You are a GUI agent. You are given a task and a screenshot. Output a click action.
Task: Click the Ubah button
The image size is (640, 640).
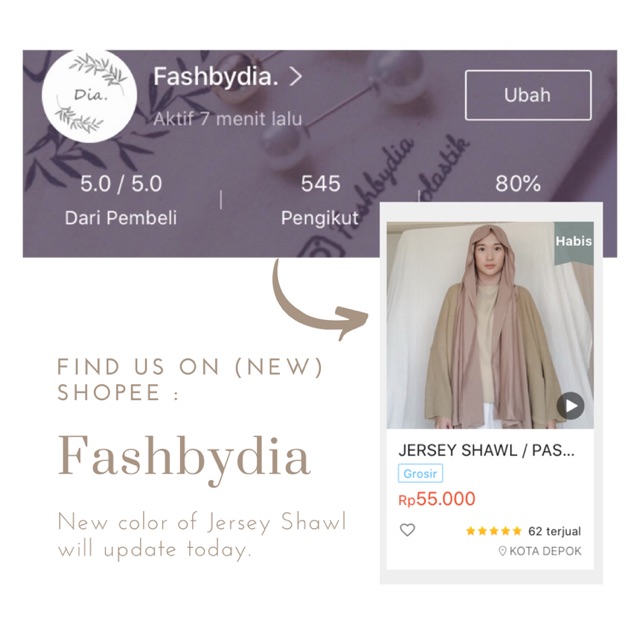pyautogui.click(x=528, y=95)
